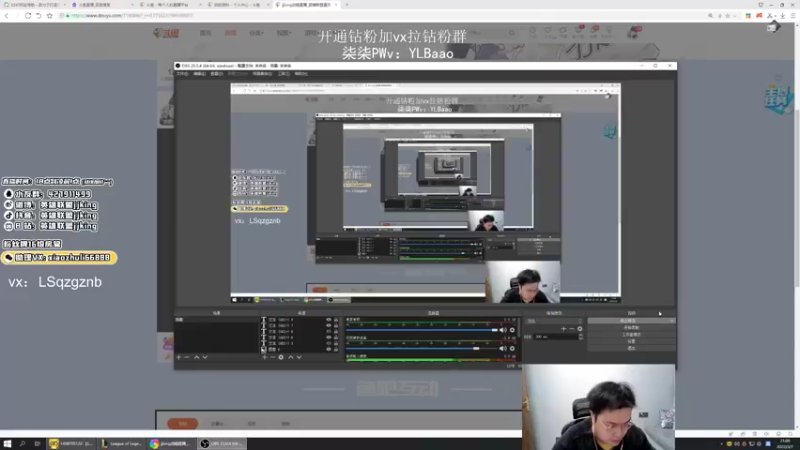Open OBS 工具 Tools menu

pos(284,74)
